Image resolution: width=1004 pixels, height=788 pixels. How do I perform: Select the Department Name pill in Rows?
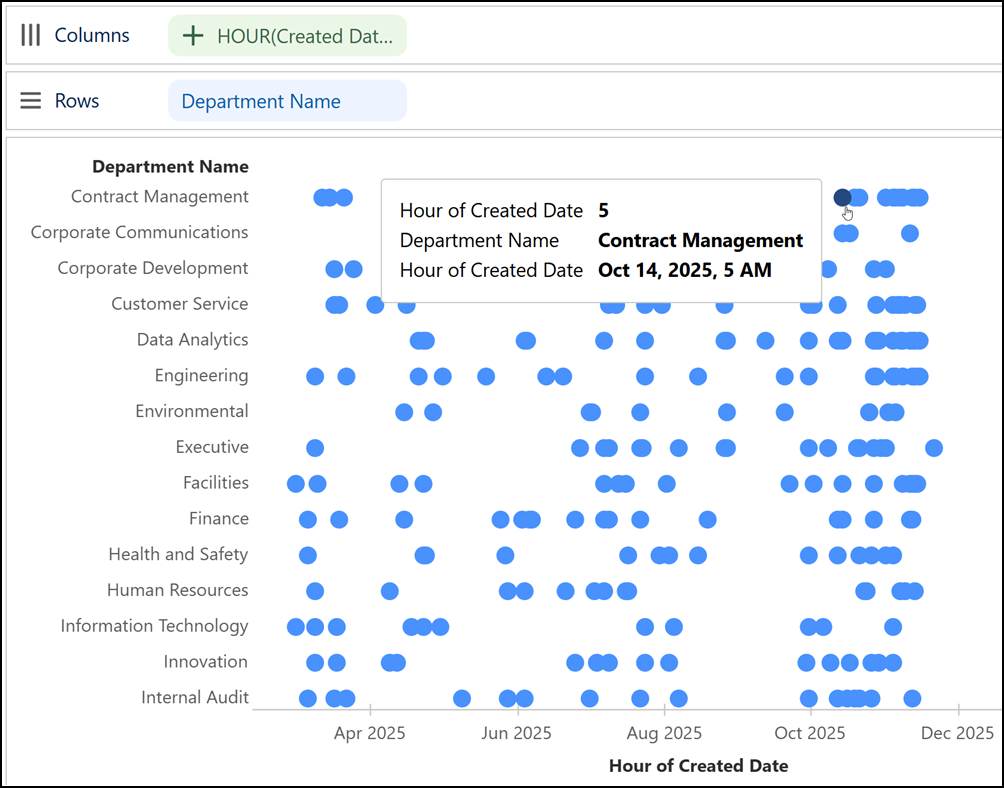(287, 101)
